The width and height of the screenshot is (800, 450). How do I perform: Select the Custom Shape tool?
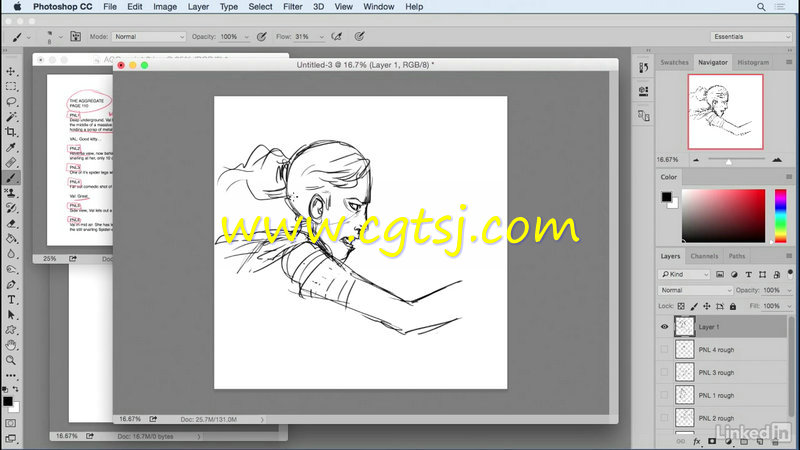pyautogui.click(x=11, y=330)
